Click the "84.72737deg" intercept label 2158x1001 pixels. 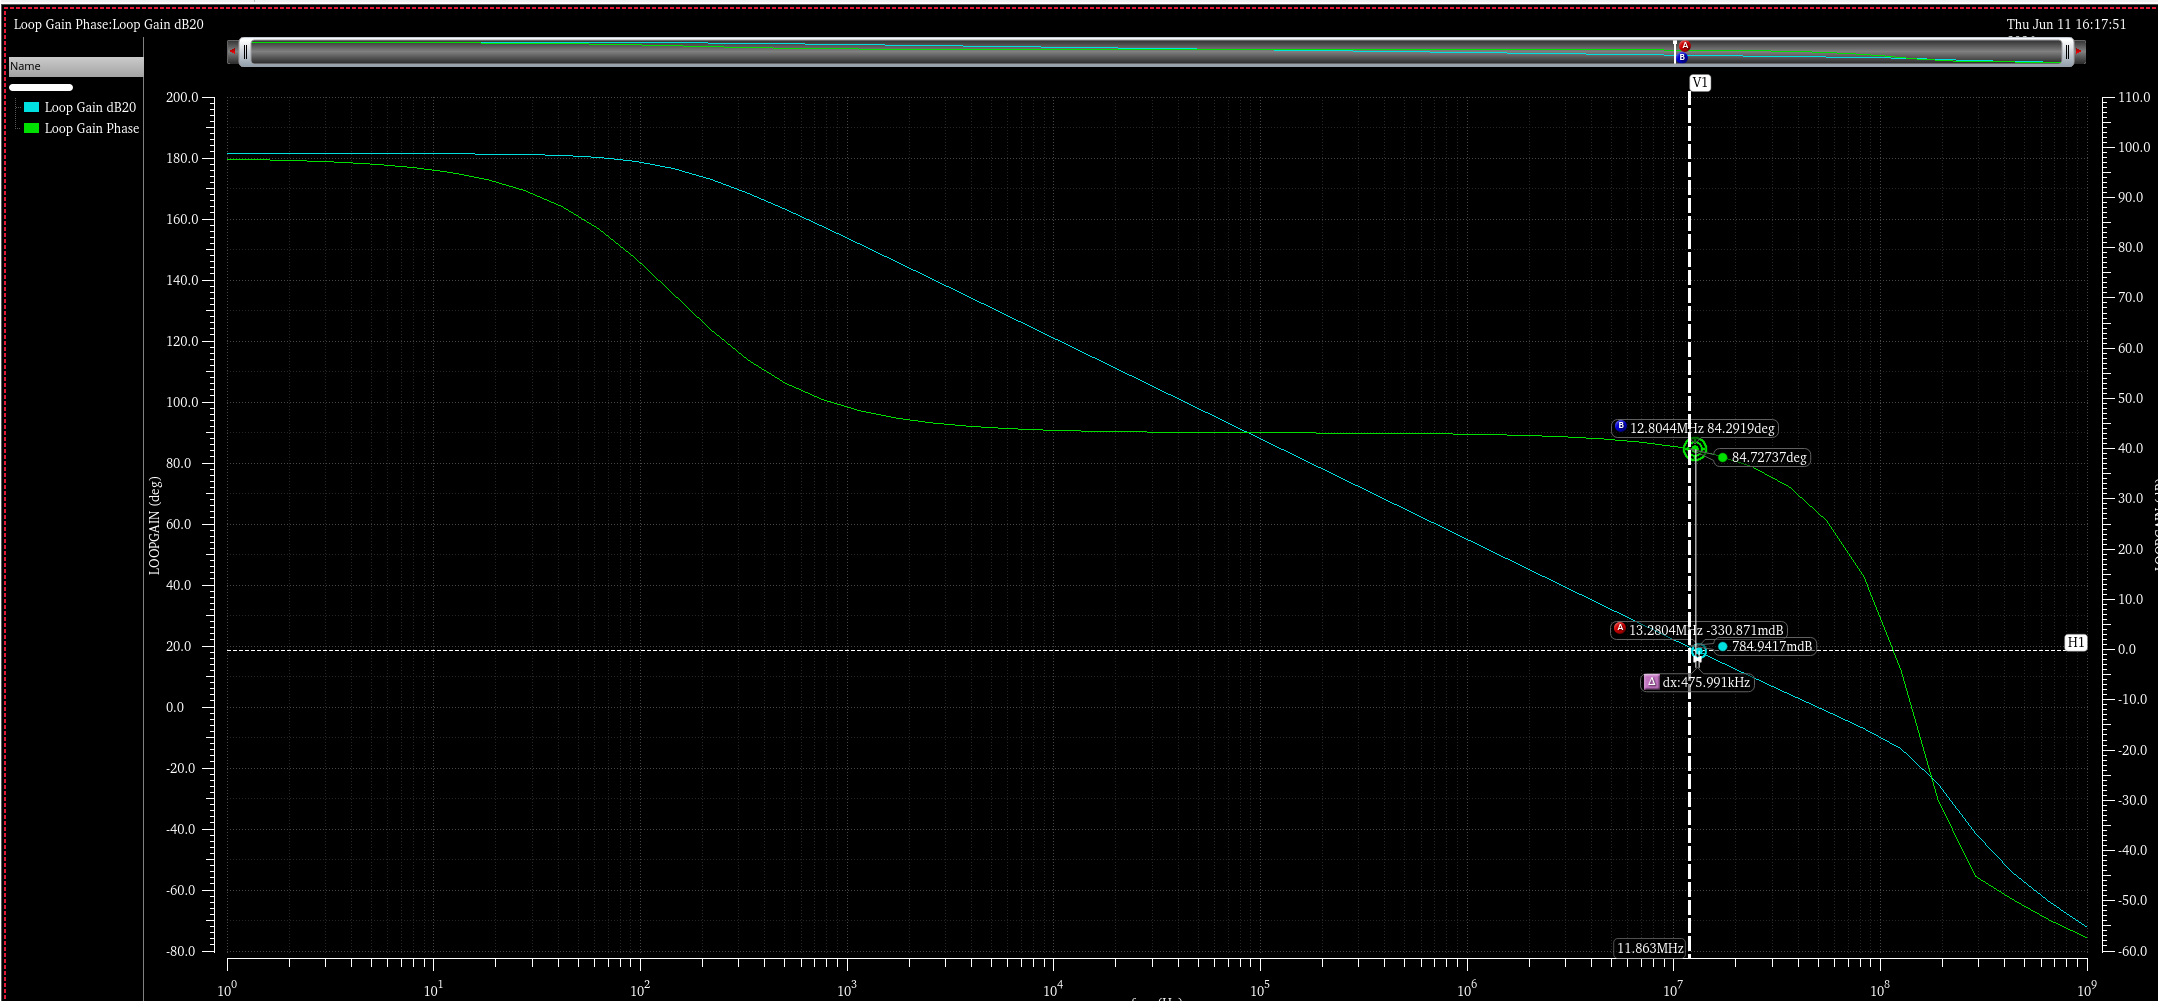tap(1769, 458)
